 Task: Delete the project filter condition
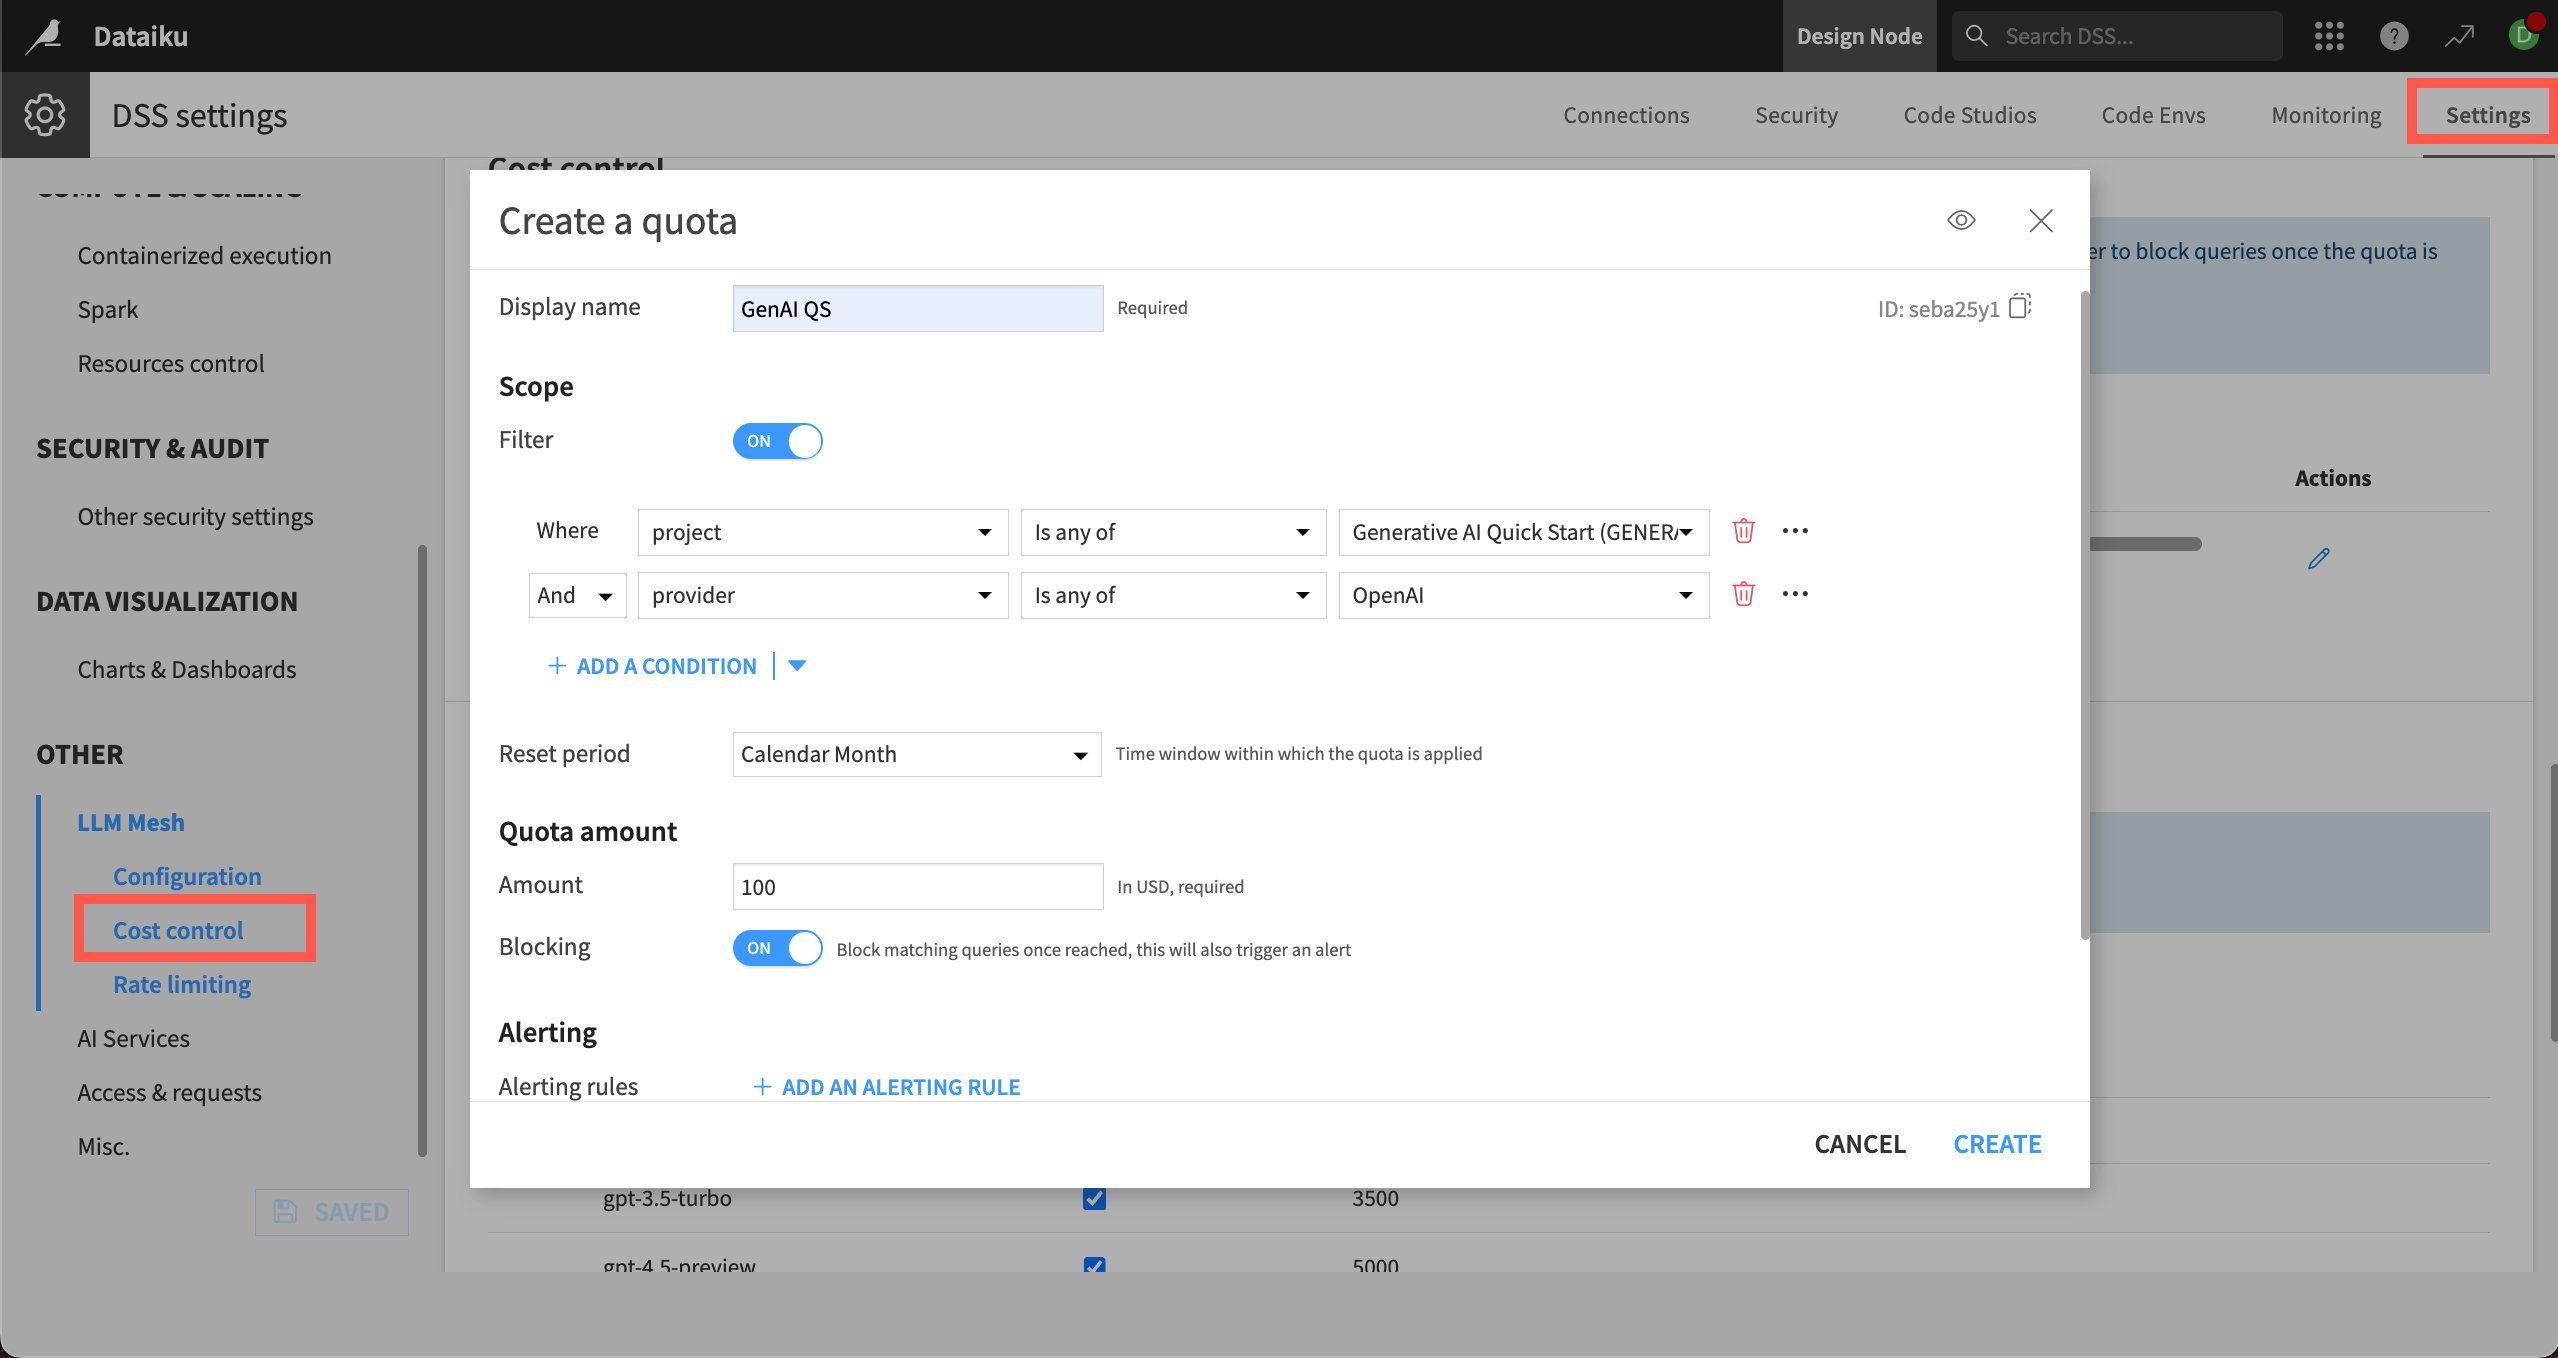tap(1744, 531)
